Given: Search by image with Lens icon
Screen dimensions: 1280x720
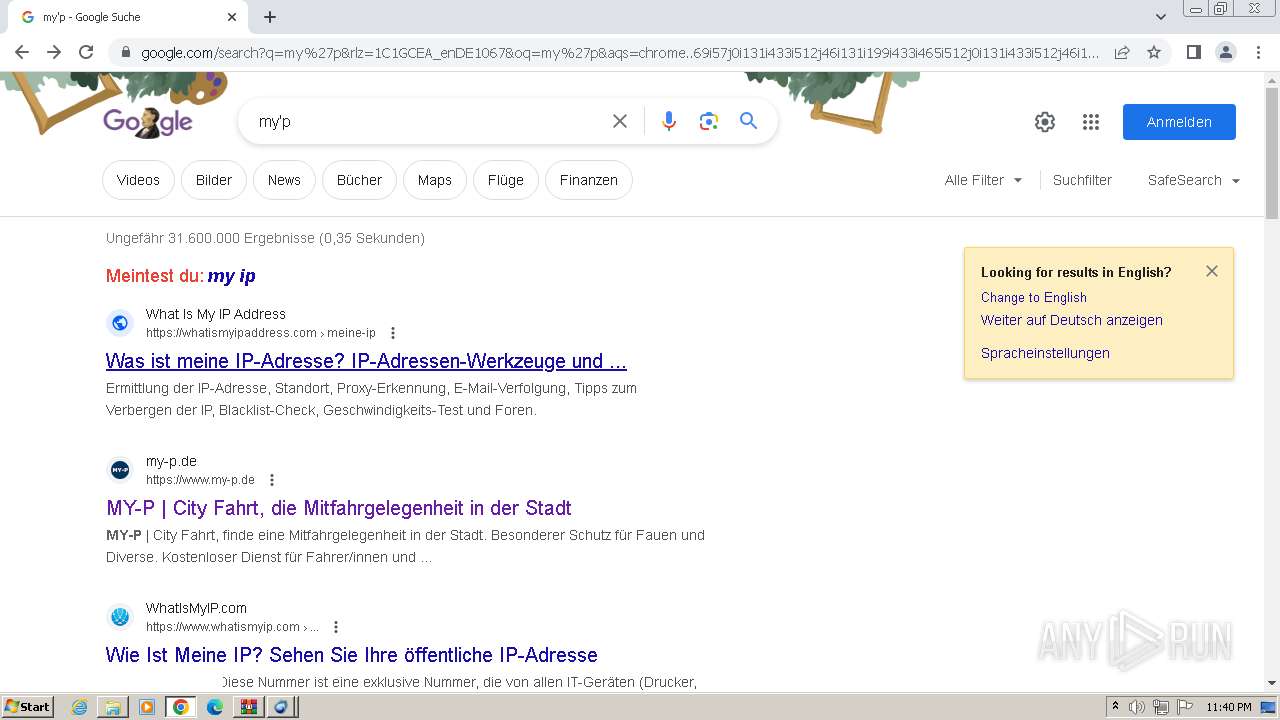Looking at the screenshot, I should (x=709, y=121).
